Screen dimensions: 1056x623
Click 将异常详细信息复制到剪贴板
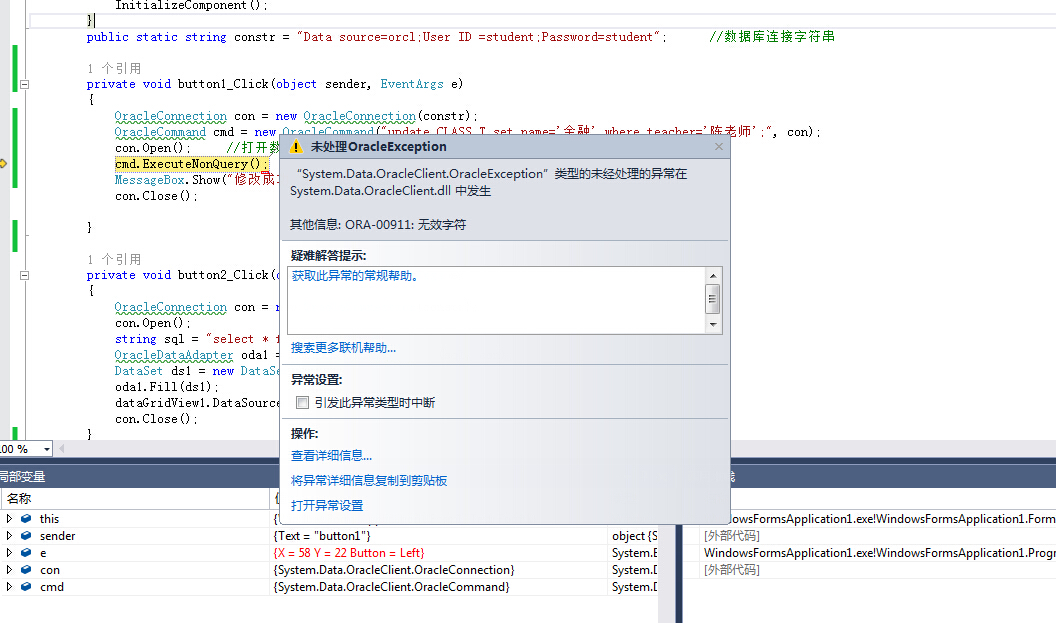(369, 481)
